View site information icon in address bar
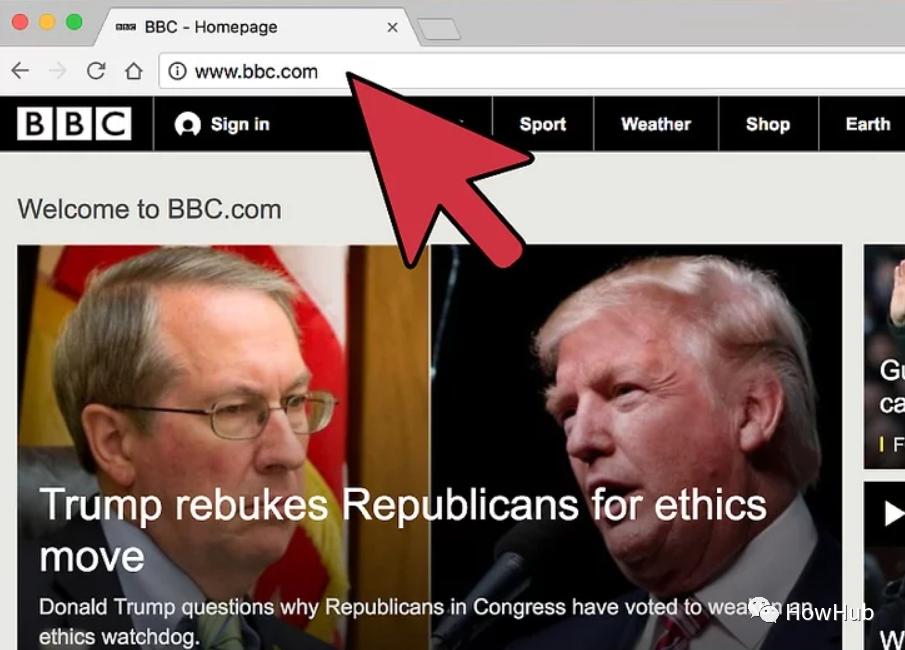905x650 pixels. [177, 71]
